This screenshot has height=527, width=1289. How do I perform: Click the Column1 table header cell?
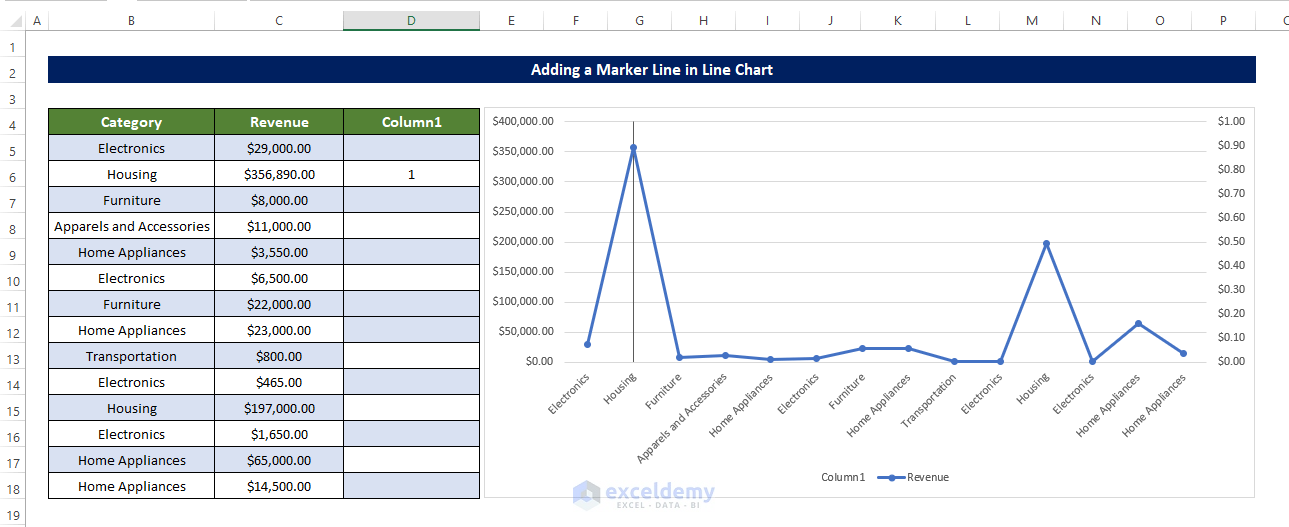point(411,122)
